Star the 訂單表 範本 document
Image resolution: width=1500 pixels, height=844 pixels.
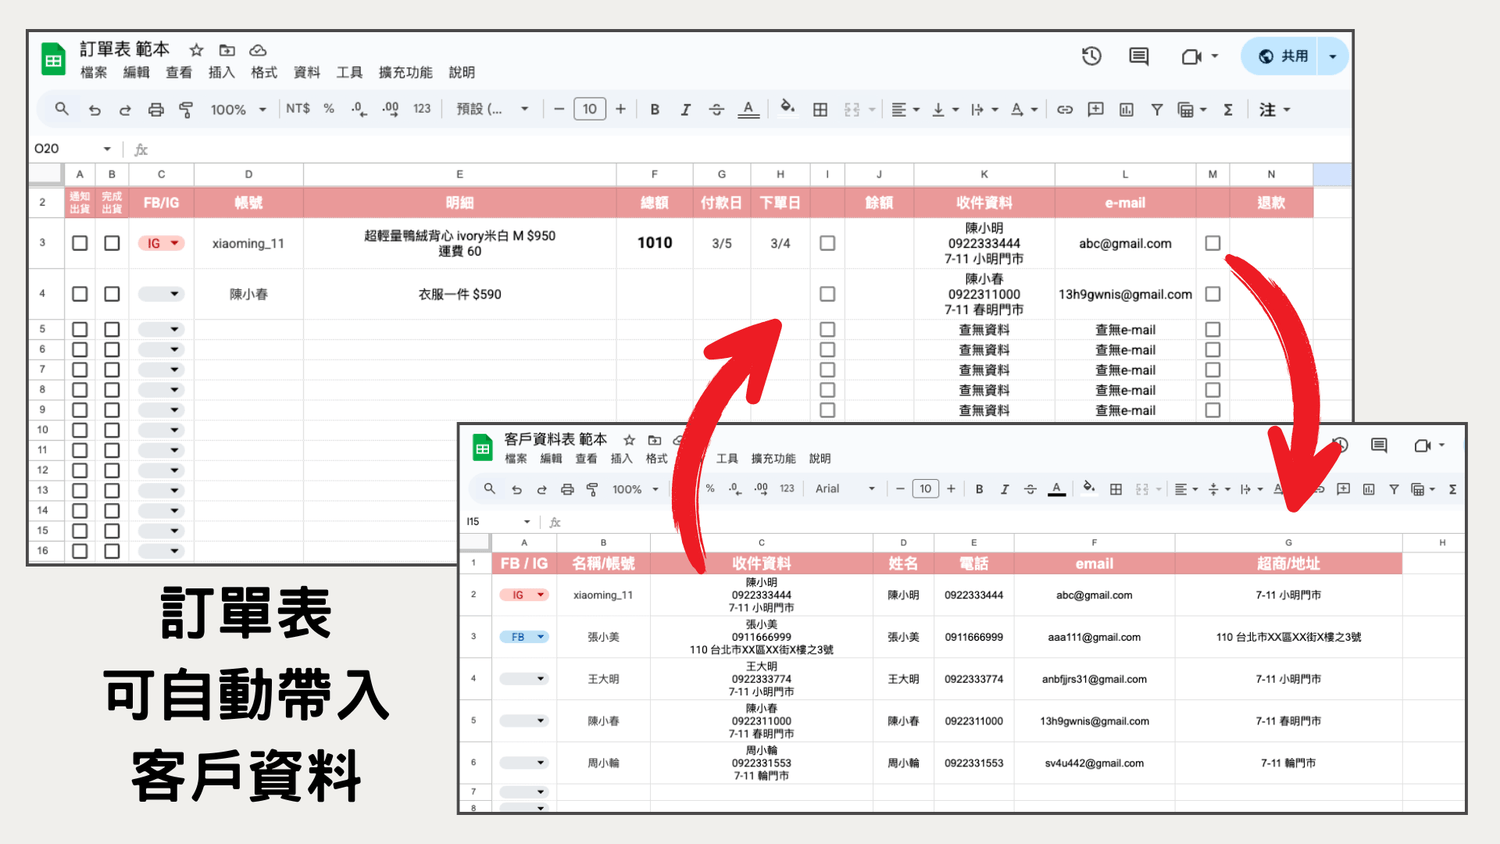click(x=197, y=50)
